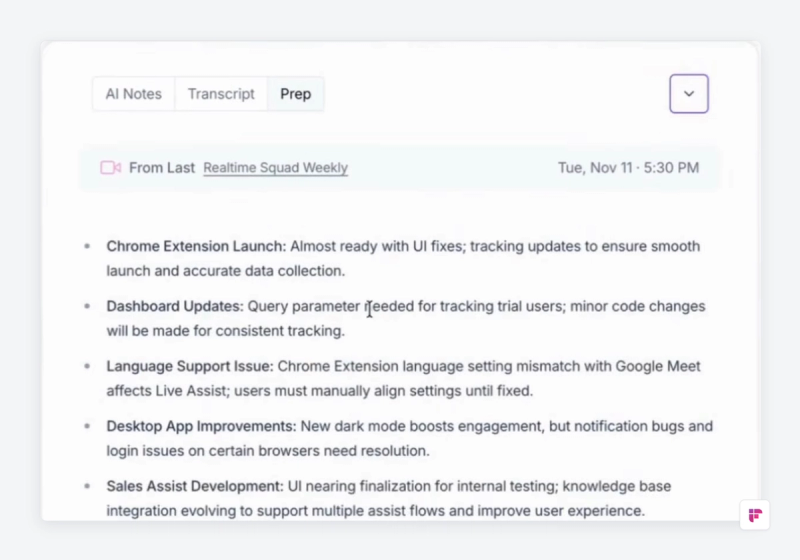Select the 'Dashboard Updates:' heading text
Viewport: 800px width, 560px height.
click(175, 307)
